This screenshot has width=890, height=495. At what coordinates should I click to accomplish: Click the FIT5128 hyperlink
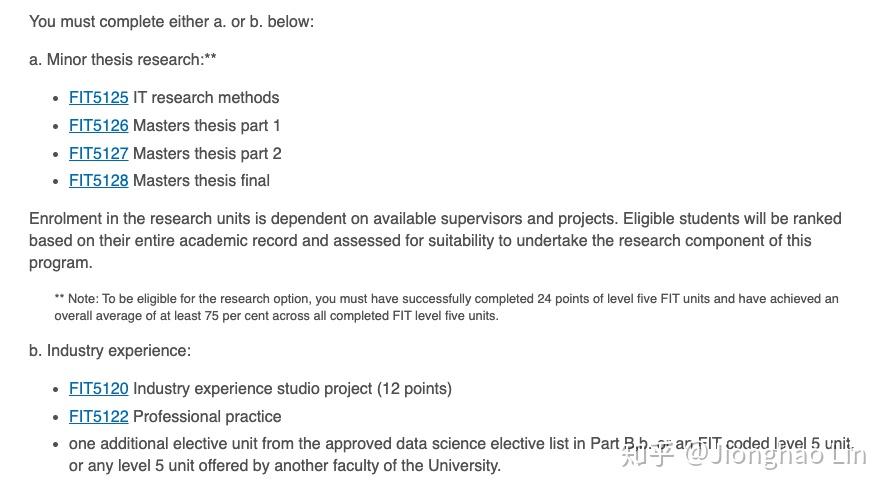coord(98,181)
